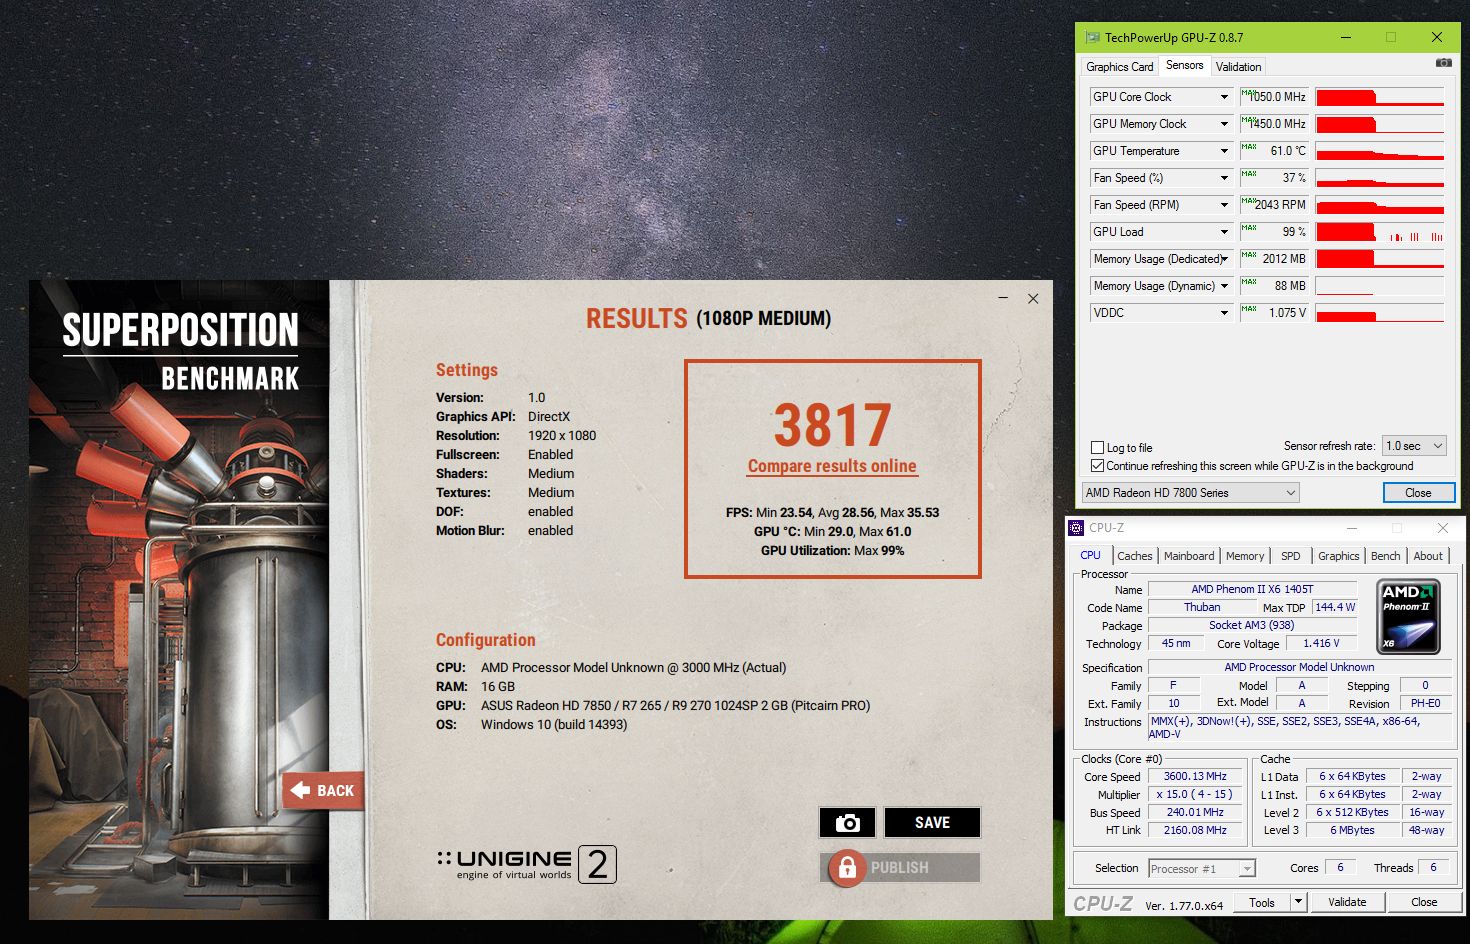The width and height of the screenshot is (1470, 944).
Task: Switch to Mainboard tab in CPU-Z
Action: coord(1189,556)
